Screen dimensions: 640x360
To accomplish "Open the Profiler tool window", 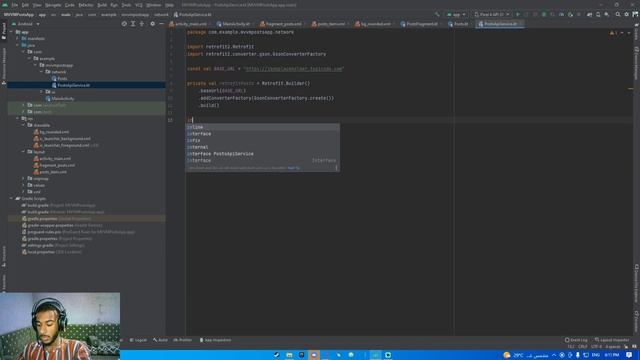I will [x=182, y=340].
